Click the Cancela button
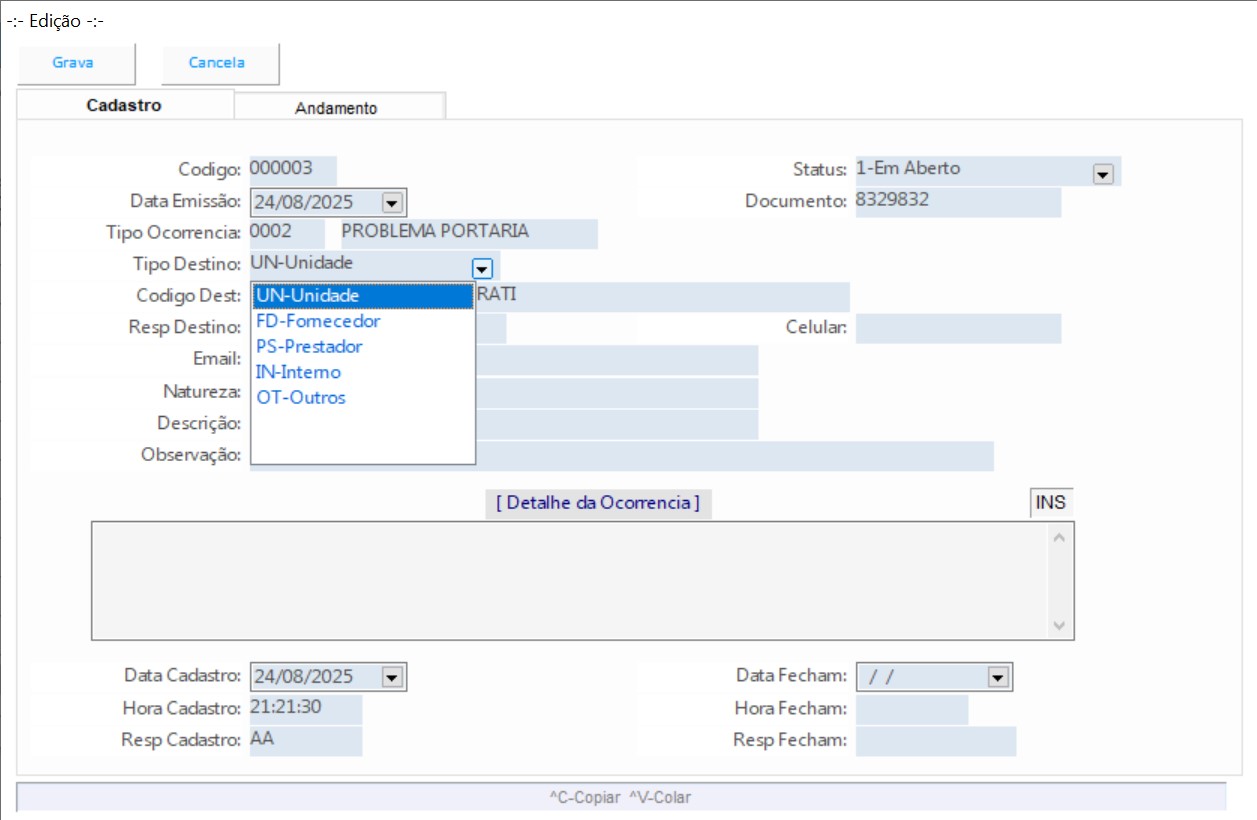Image resolution: width=1257 pixels, height=820 pixels. 217,63
